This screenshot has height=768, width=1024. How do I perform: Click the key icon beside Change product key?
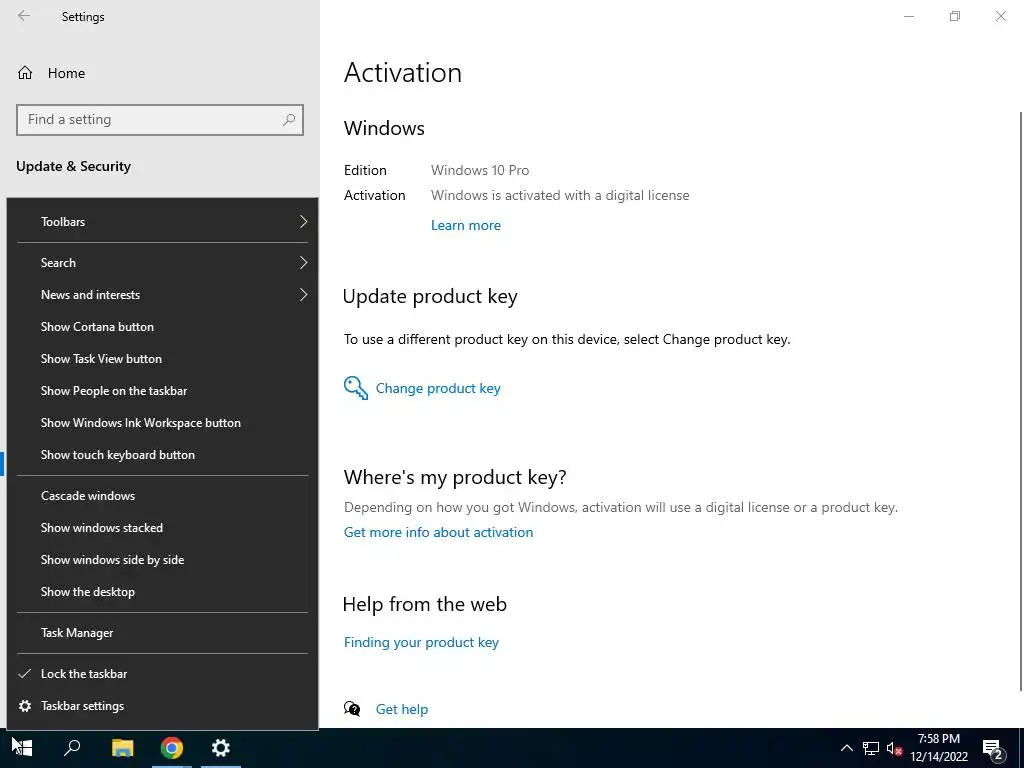(x=356, y=388)
